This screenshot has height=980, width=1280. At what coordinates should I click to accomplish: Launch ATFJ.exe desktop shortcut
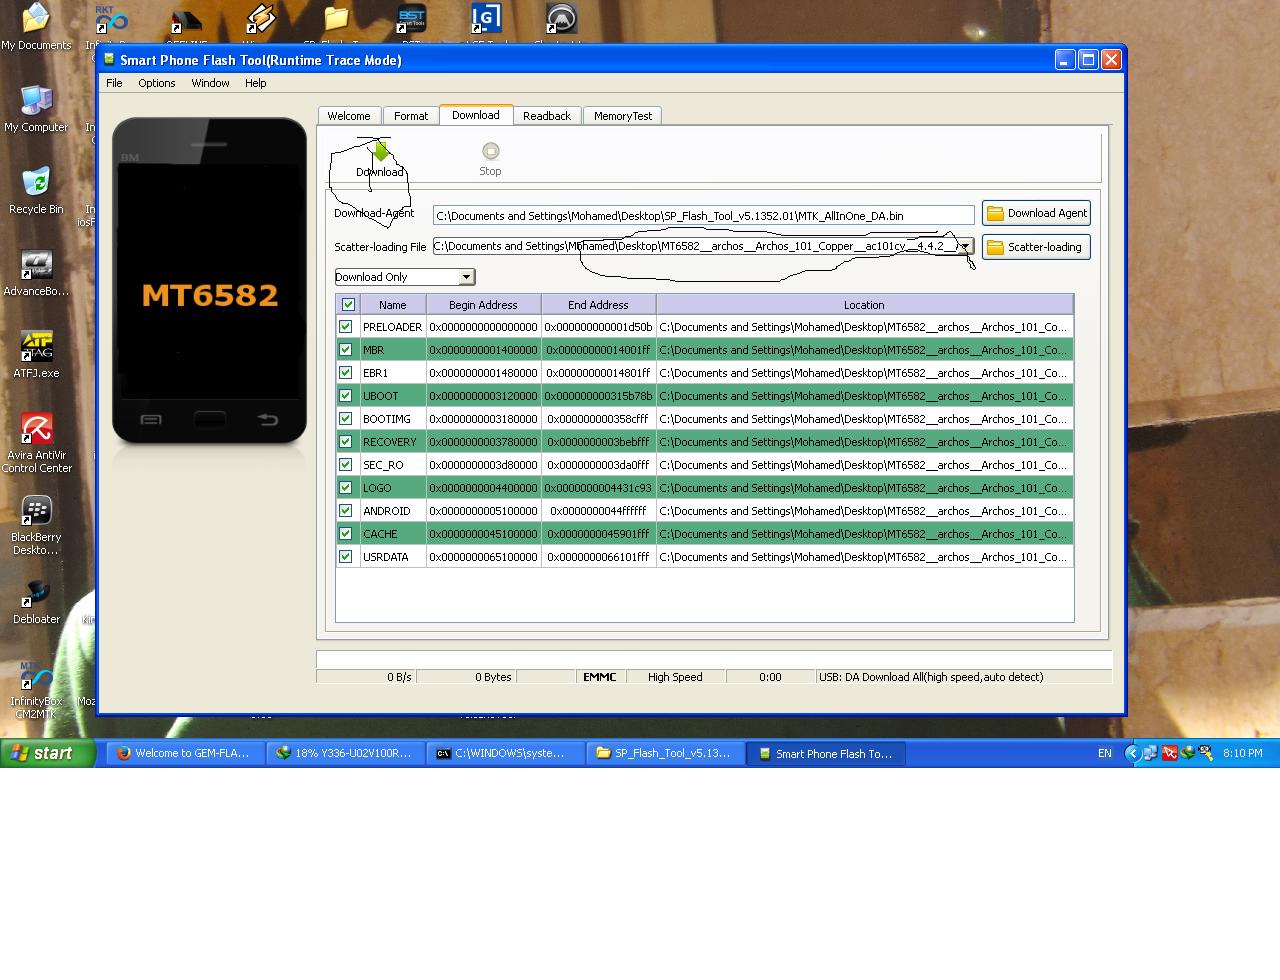coord(36,347)
